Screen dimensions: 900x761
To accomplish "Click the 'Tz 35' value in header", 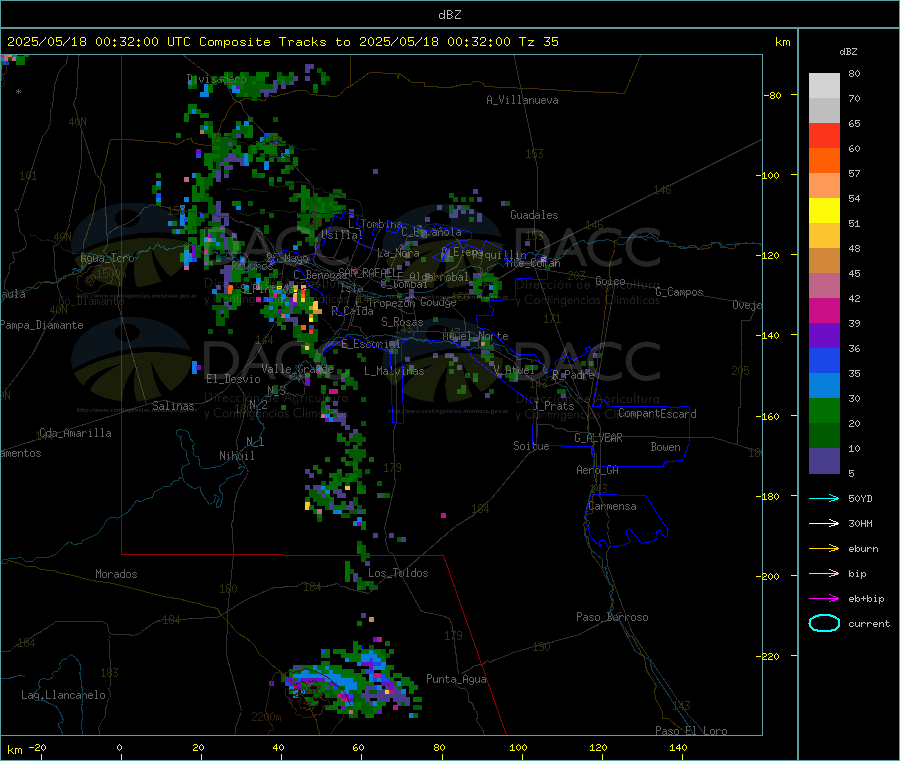I will (538, 42).
